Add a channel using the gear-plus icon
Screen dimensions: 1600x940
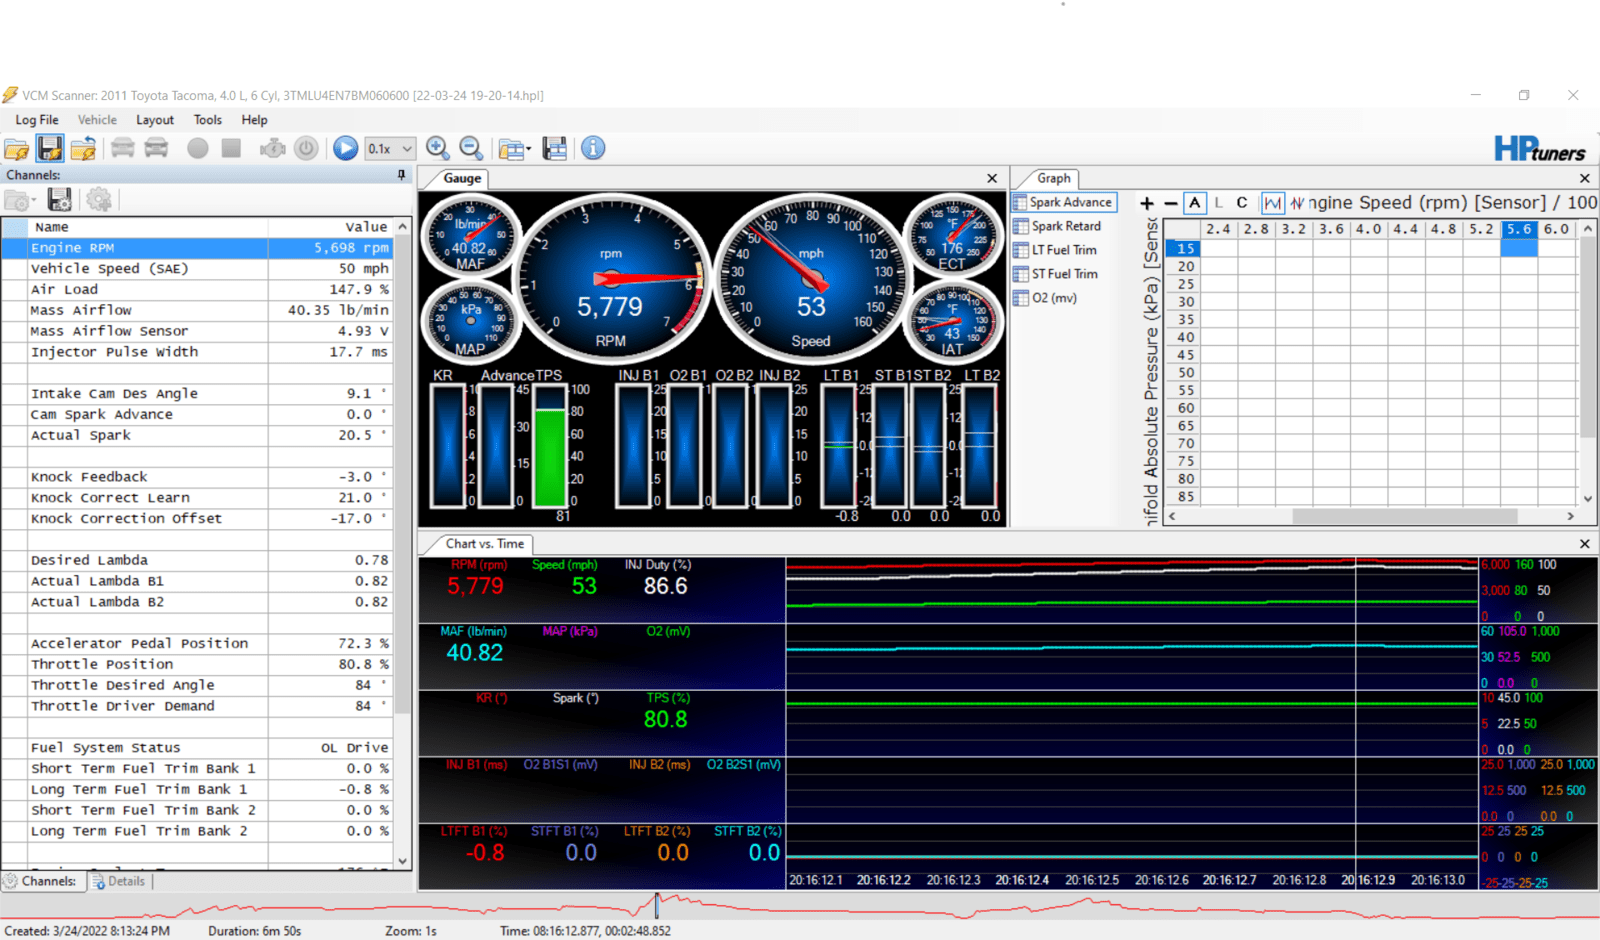click(x=99, y=200)
